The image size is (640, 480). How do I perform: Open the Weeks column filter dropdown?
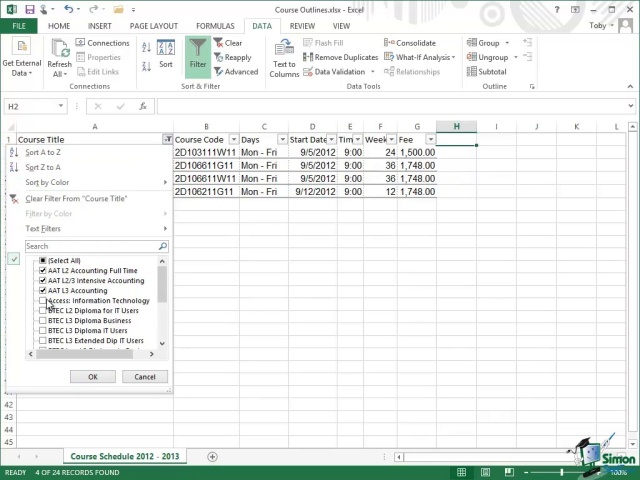391,140
